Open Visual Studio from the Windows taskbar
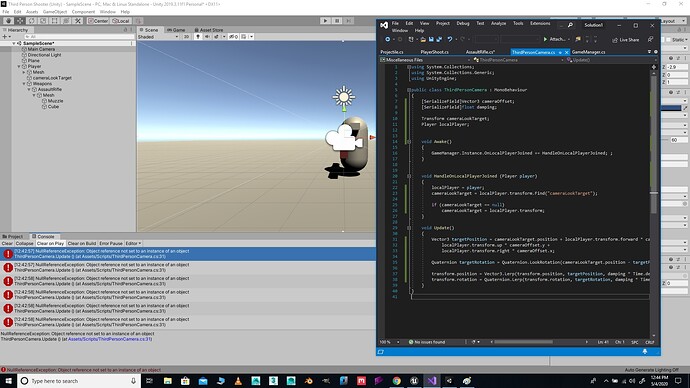Screen dimensions: 690x388 [x=431, y=381]
